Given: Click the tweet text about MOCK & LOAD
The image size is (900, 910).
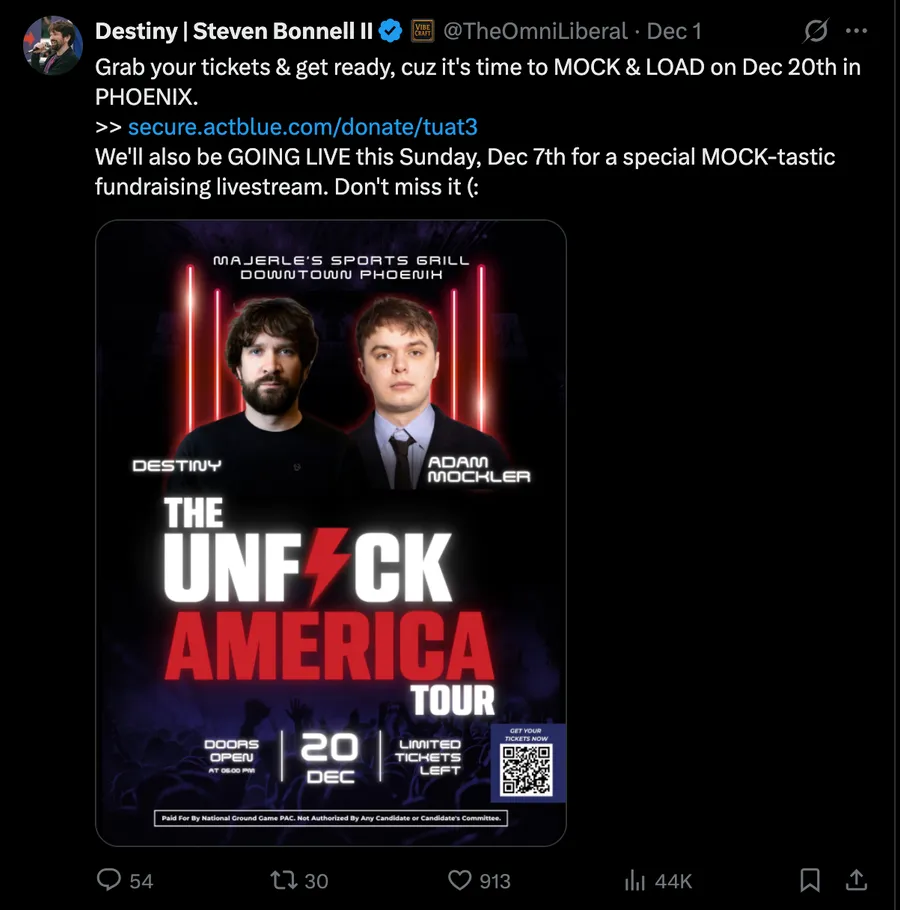Looking at the screenshot, I should click(478, 68).
